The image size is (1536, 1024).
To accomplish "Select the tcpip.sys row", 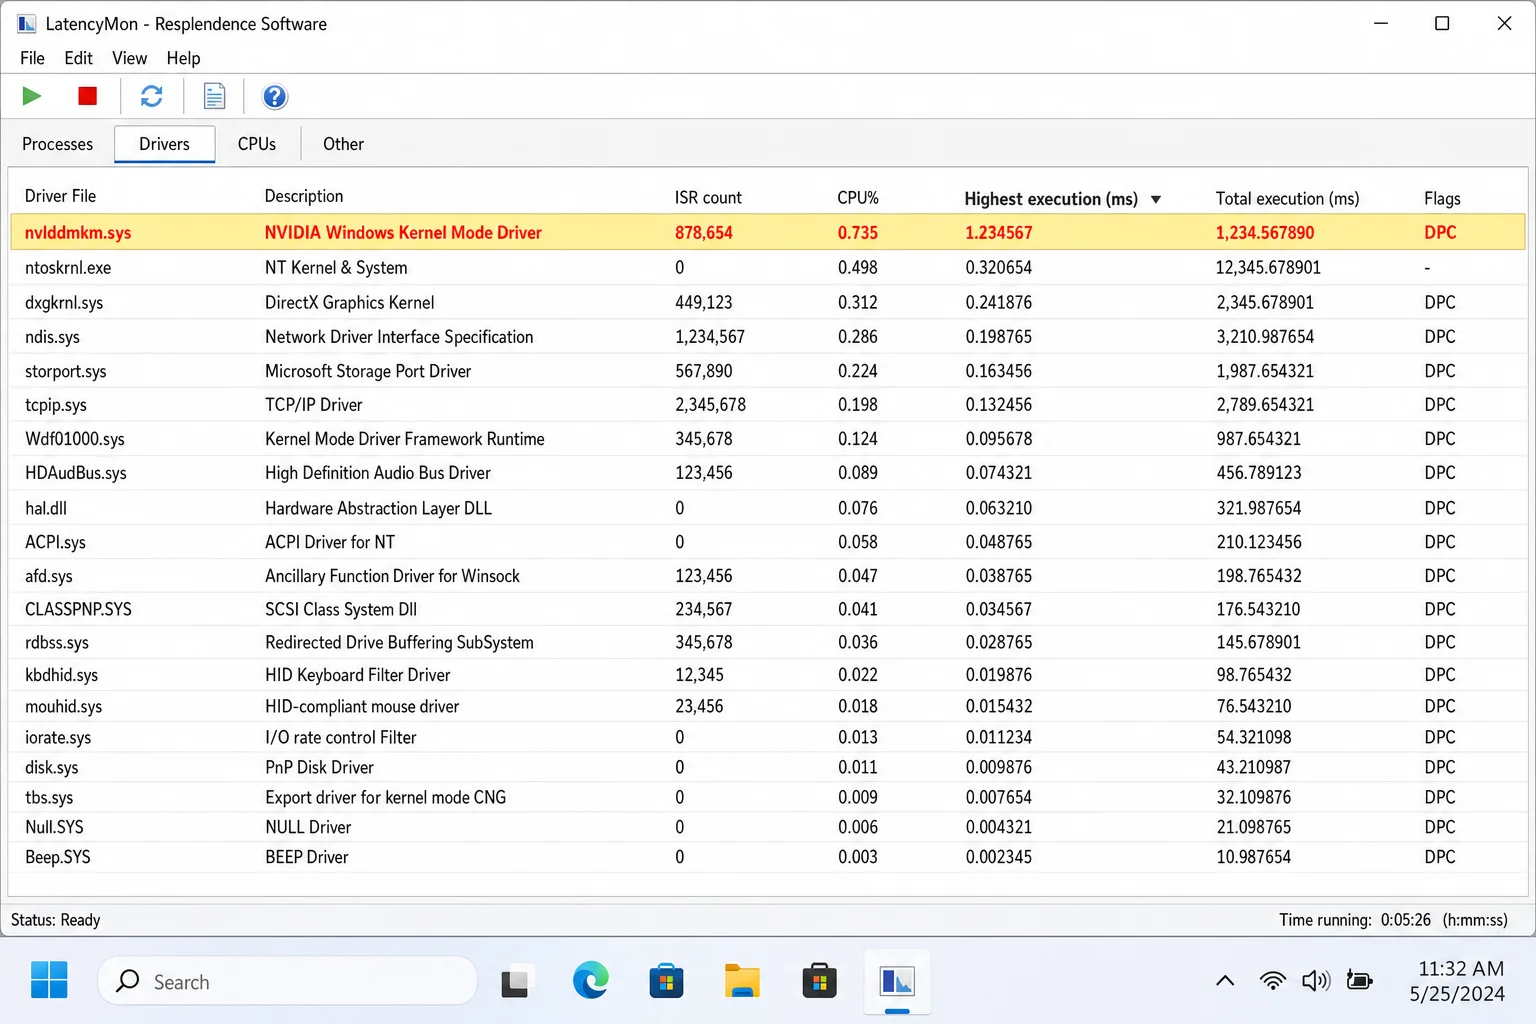I will (767, 404).
